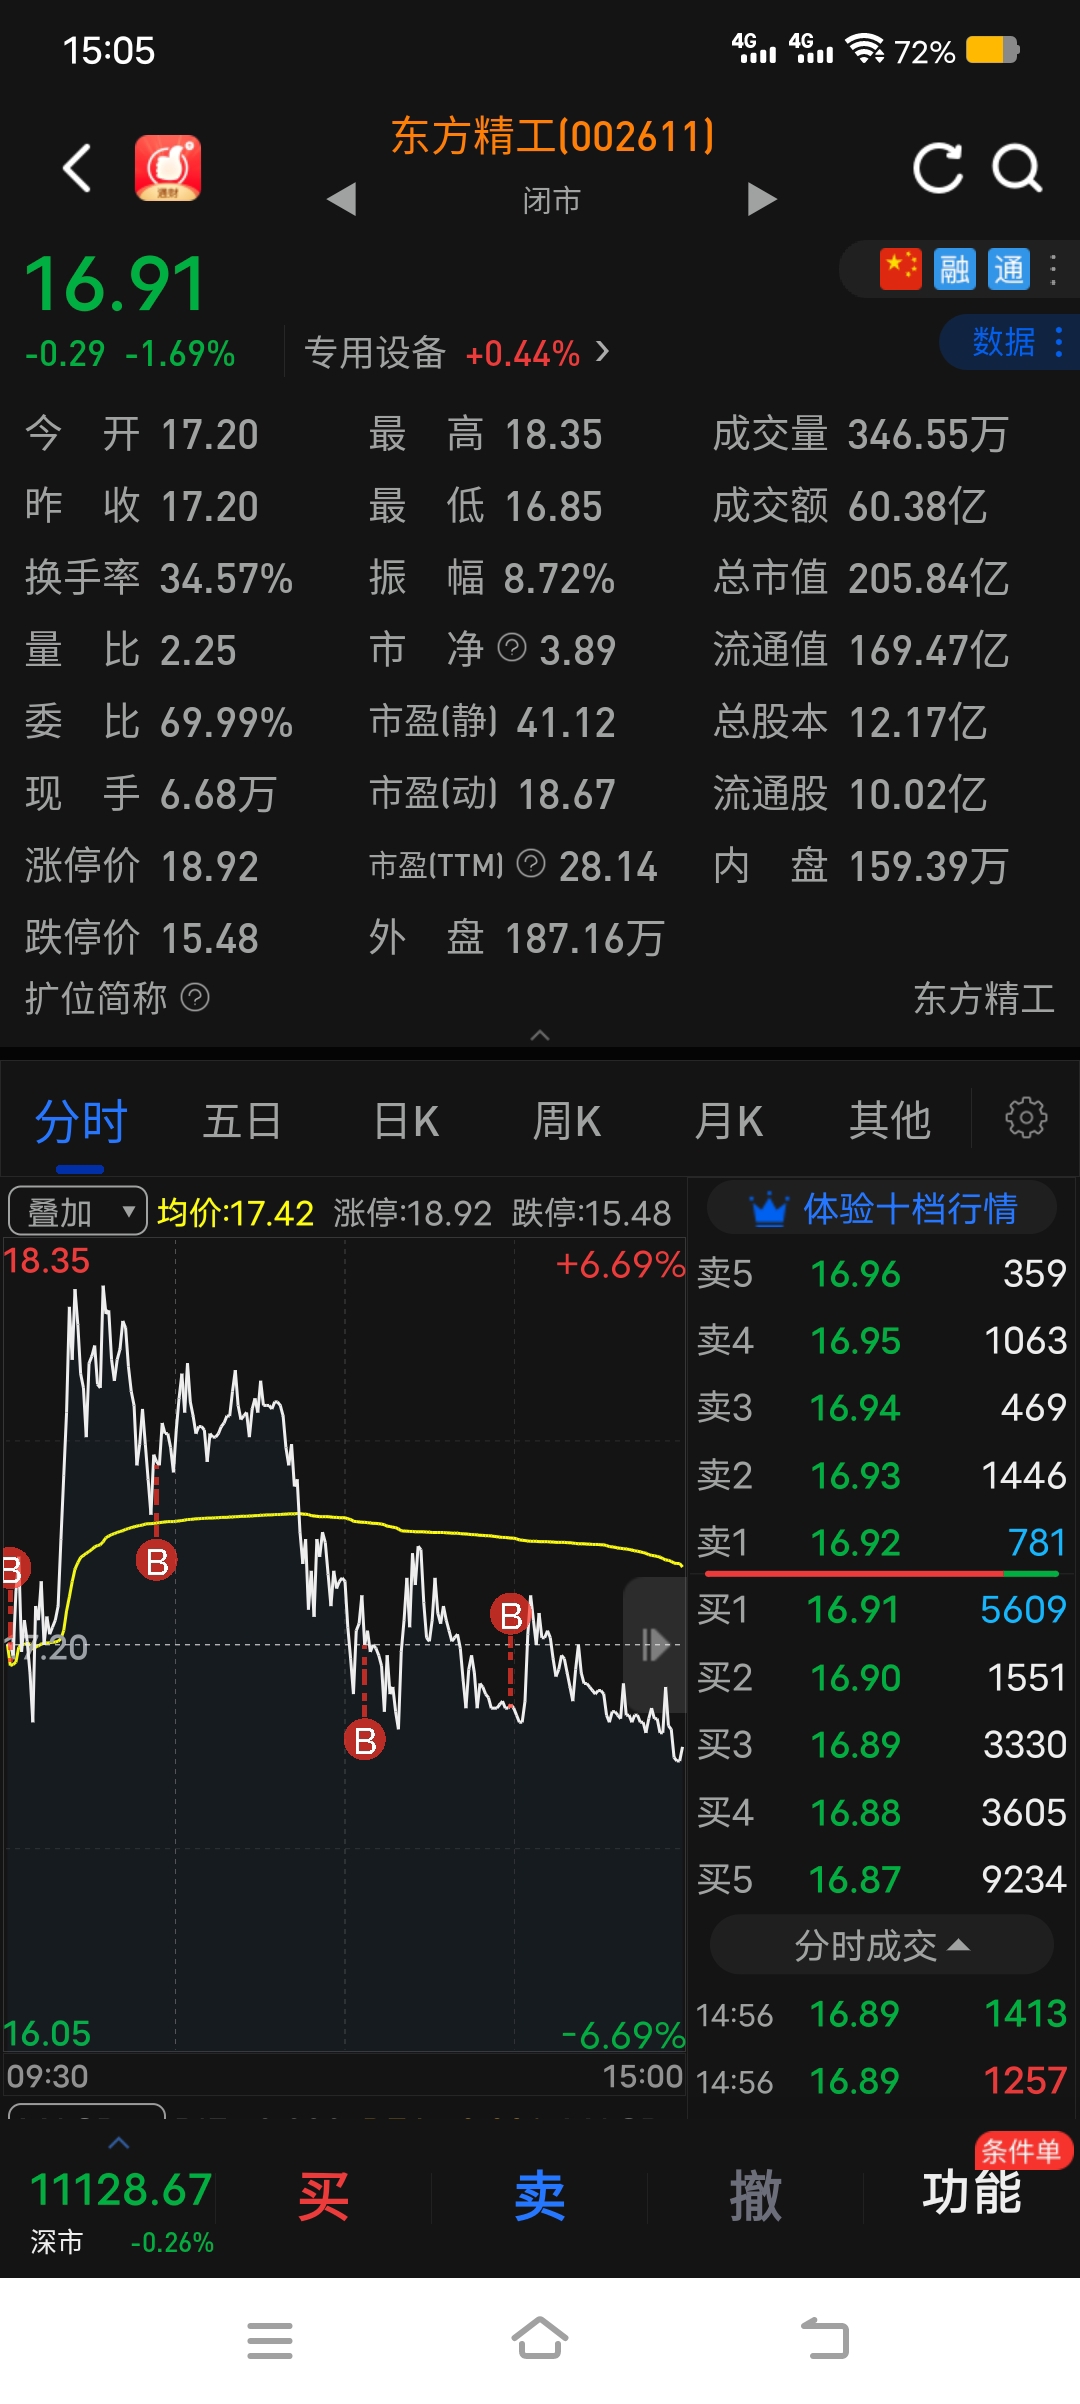Tap the 均价:17.42 label
This screenshot has width=1080, height=2404.
click(x=236, y=1212)
